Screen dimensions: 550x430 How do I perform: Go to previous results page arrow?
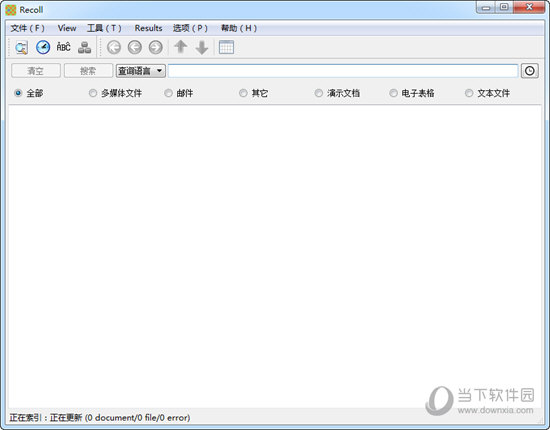pyautogui.click(x=135, y=47)
